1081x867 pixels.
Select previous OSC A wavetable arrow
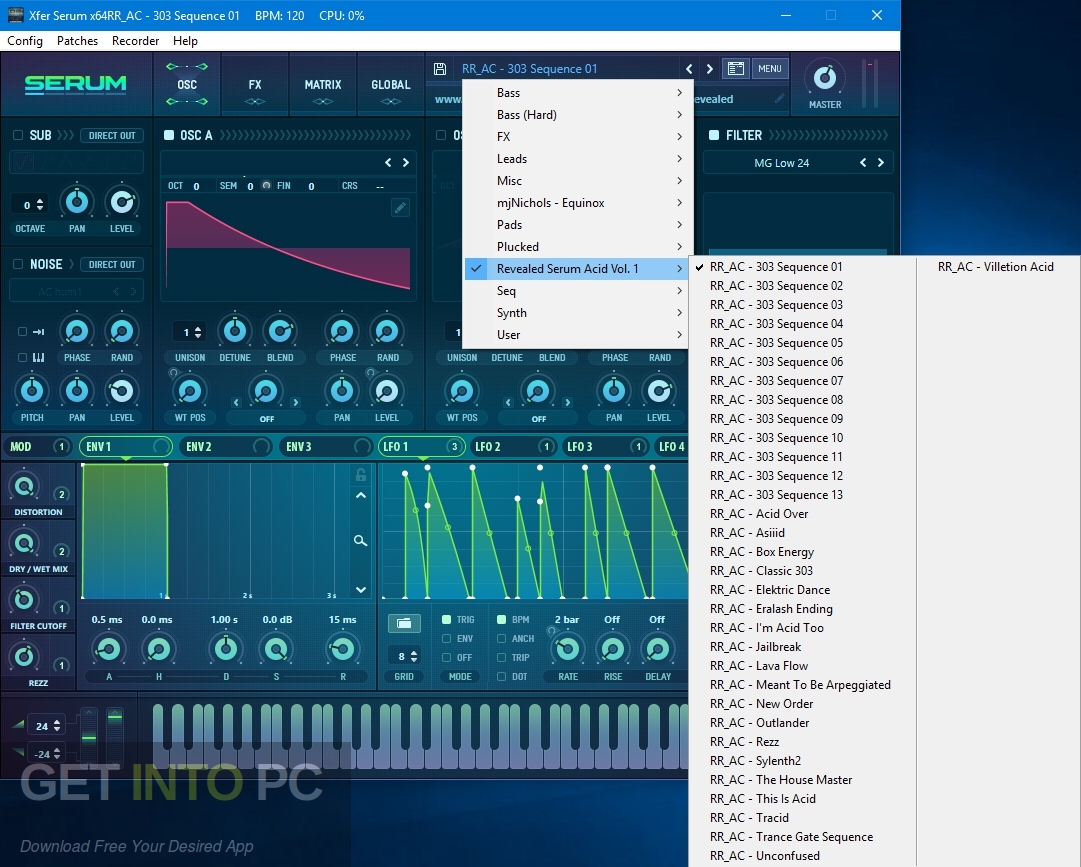pos(388,163)
